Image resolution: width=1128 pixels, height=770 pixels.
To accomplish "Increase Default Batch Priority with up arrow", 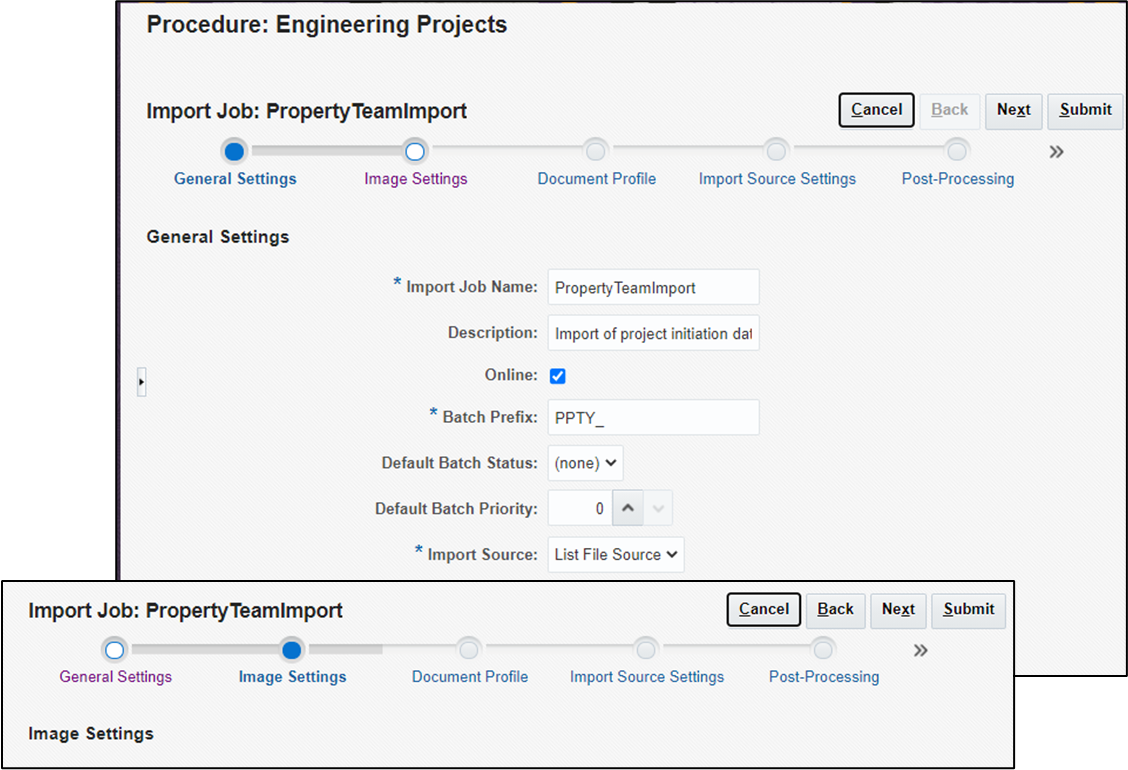I will pos(628,508).
